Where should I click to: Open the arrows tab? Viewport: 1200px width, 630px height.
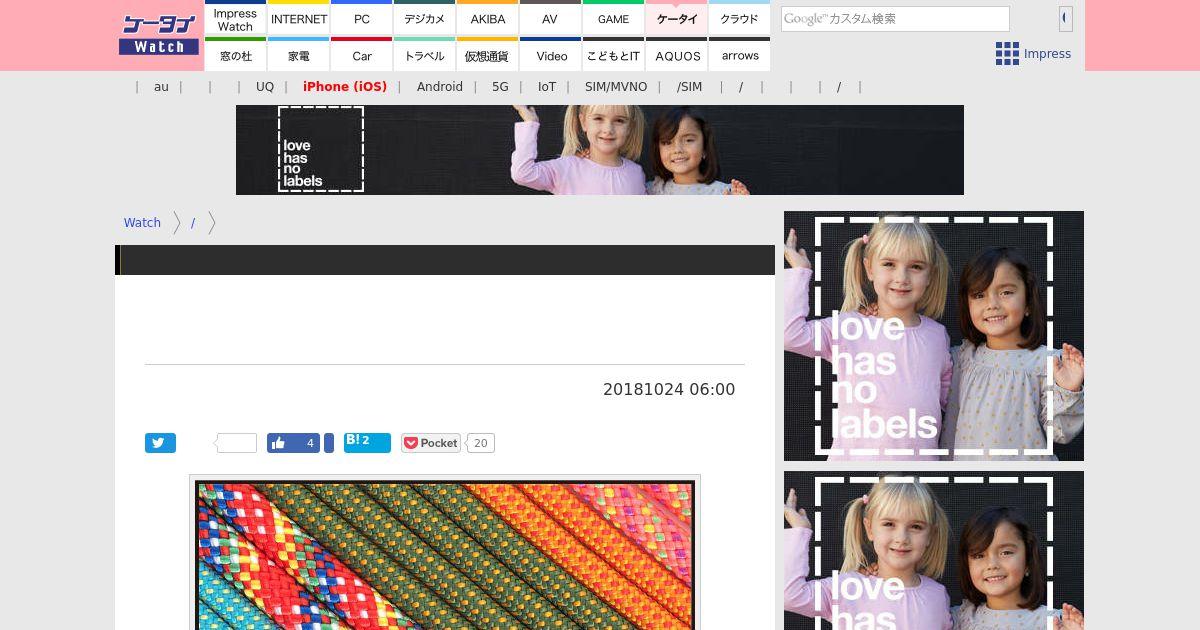point(740,55)
